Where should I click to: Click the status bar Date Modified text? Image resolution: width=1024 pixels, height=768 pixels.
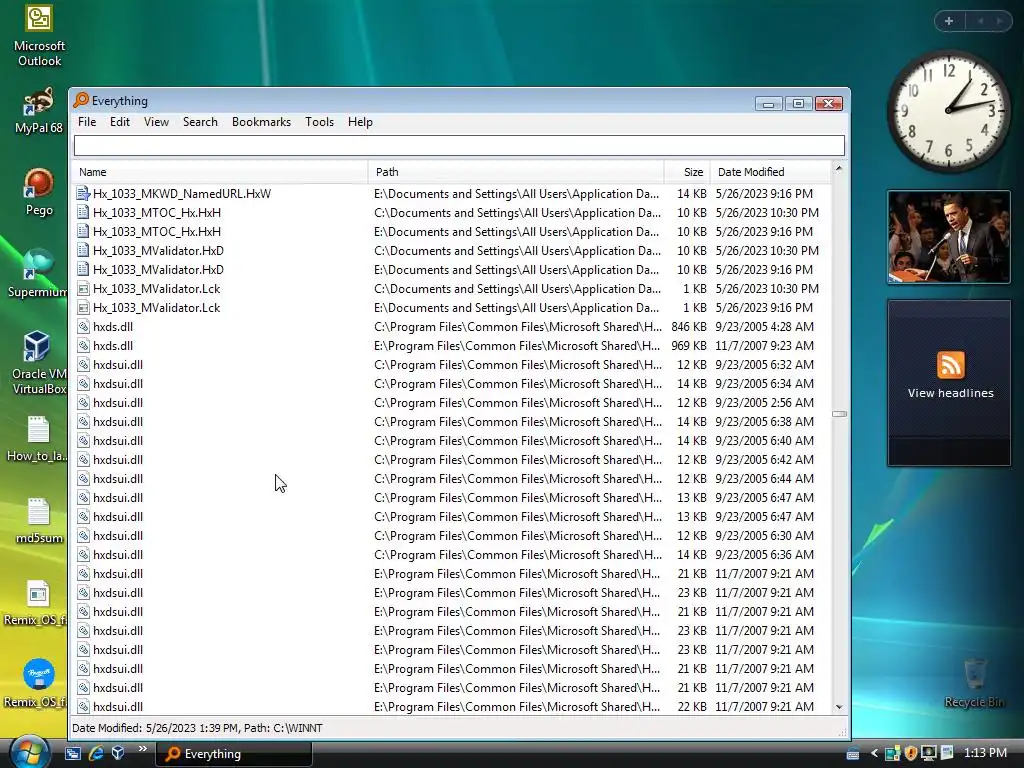click(197, 728)
